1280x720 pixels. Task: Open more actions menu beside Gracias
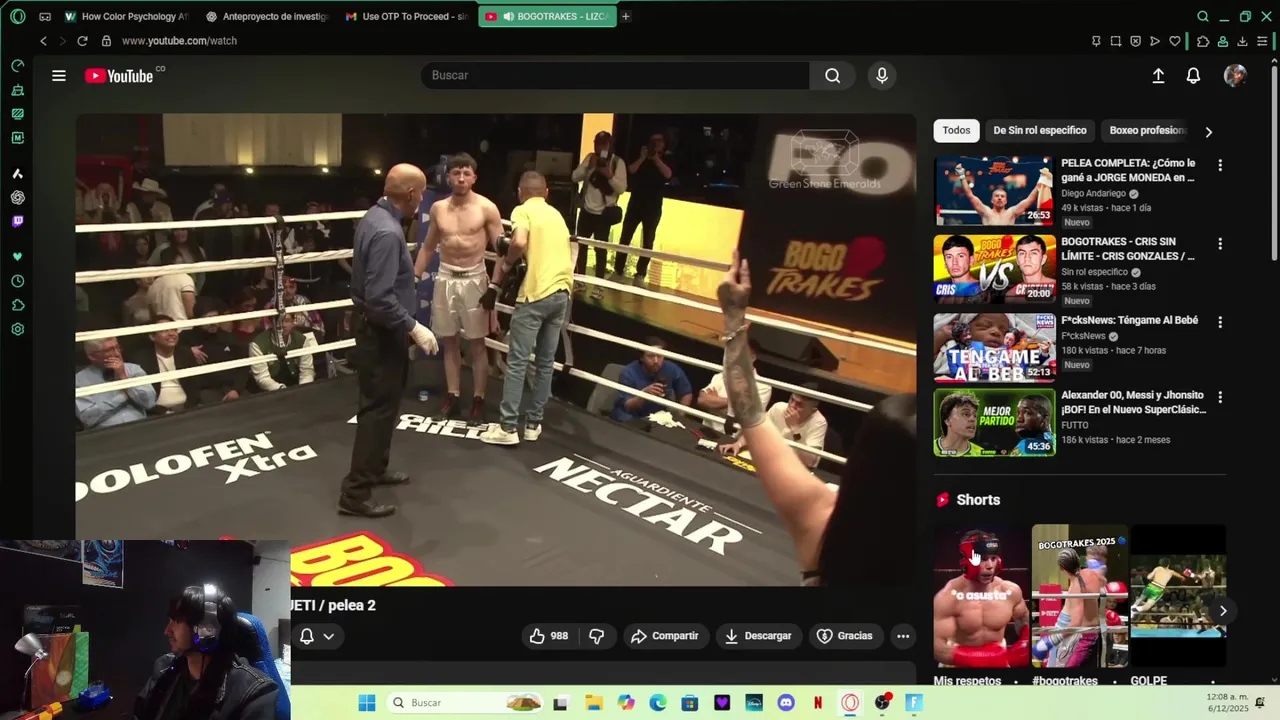pyautogui.click(x=903, y=636)
